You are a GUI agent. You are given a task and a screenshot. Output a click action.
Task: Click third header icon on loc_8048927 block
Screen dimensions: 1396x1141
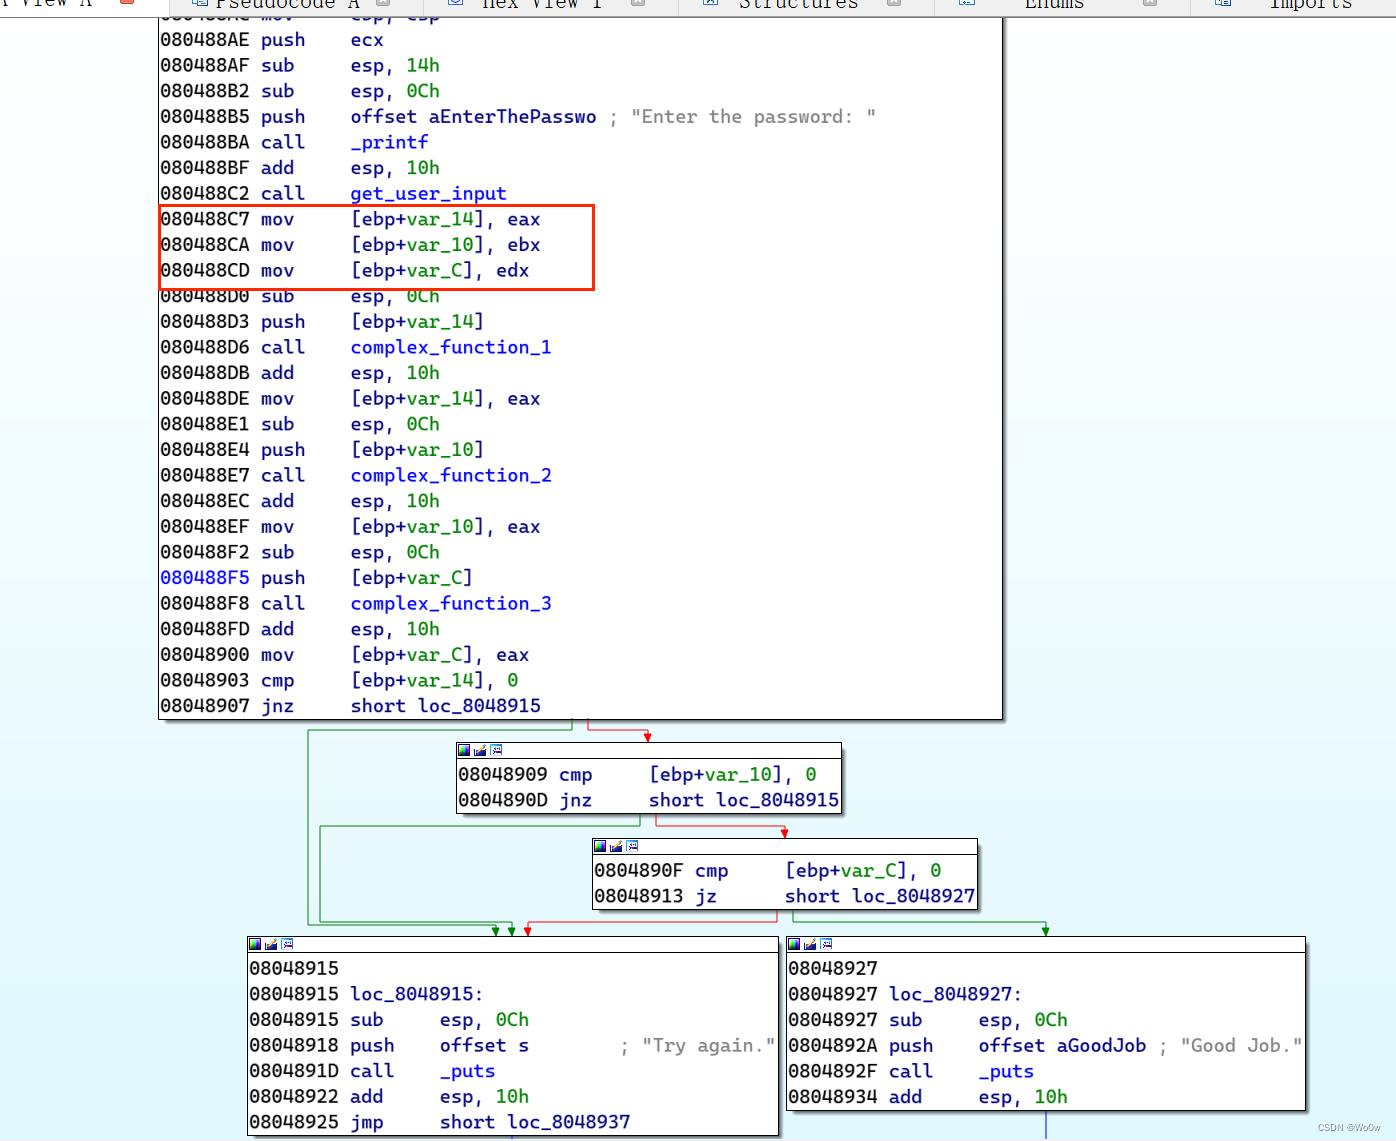point(826,944)
